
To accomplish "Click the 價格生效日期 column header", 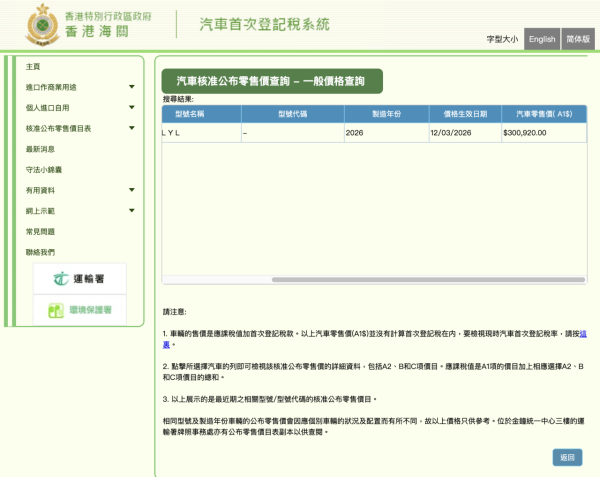I will (465, 114).
